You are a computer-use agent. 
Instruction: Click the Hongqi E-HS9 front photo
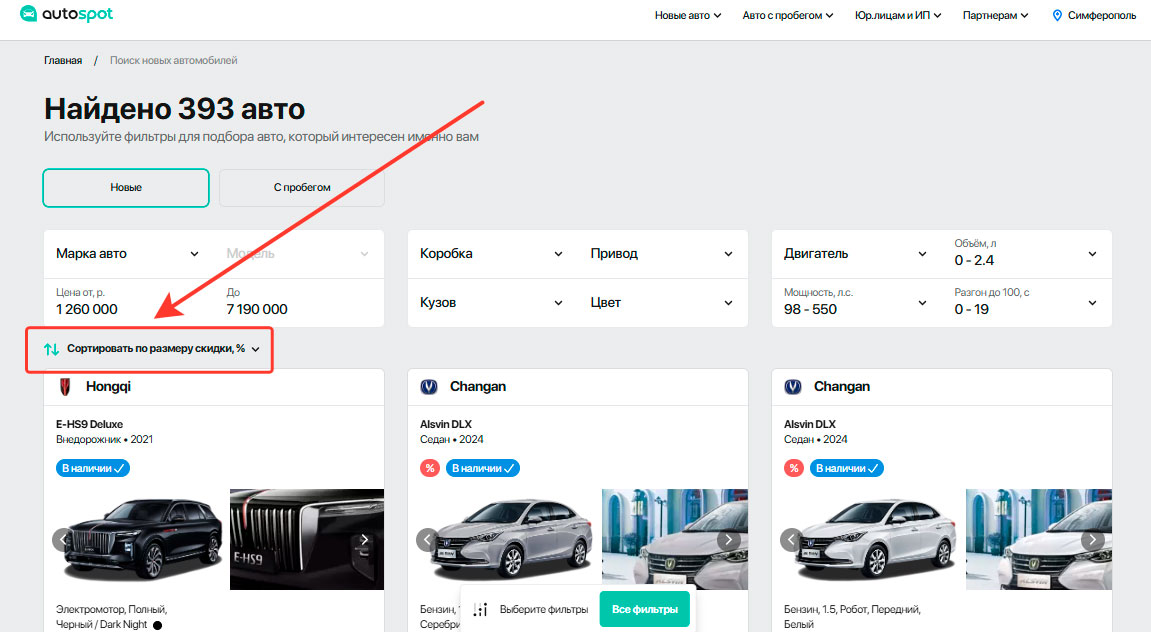click(141, 540)
